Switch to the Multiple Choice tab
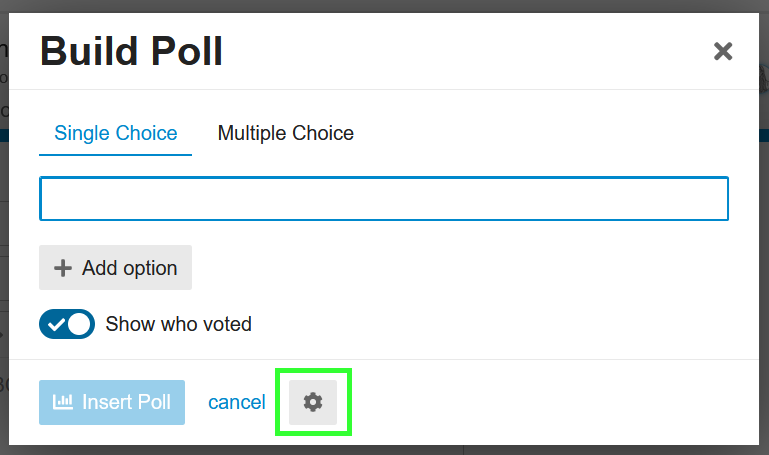 [285, 133]
